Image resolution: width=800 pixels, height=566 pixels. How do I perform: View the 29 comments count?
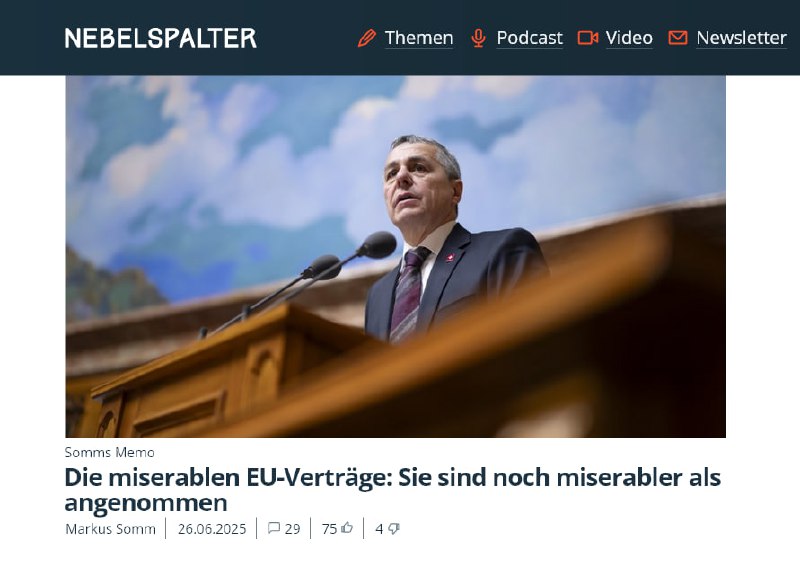tap(292, 529)
